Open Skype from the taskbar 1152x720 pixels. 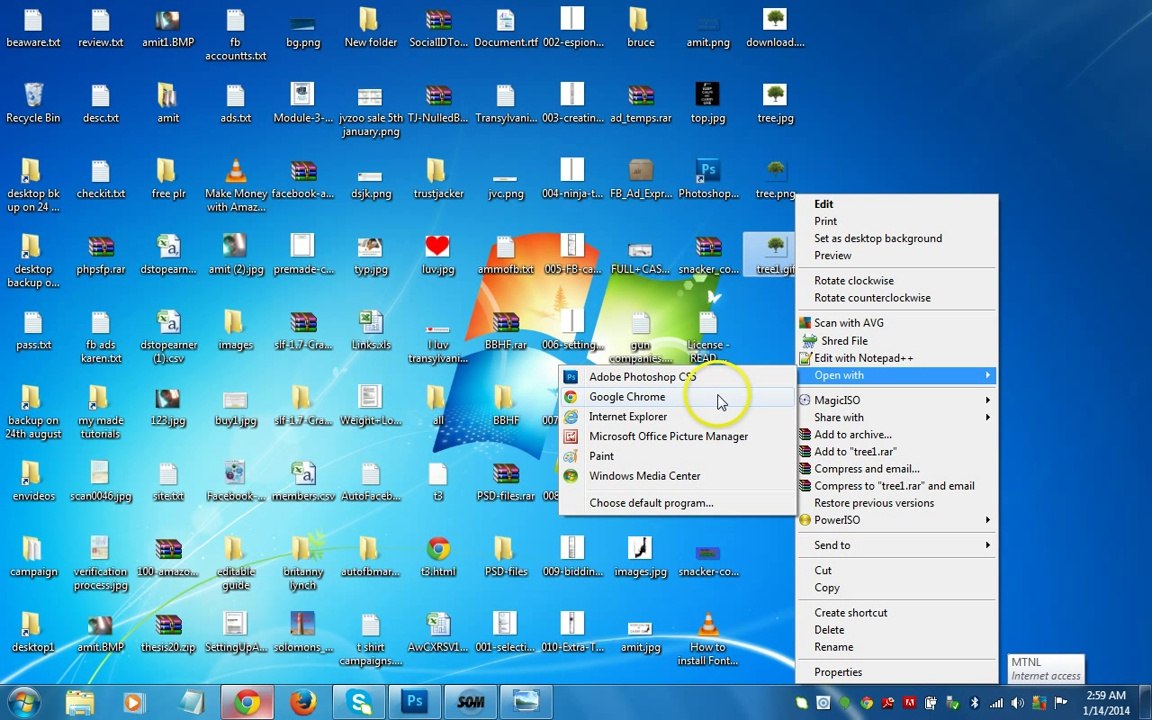point(359,702)
